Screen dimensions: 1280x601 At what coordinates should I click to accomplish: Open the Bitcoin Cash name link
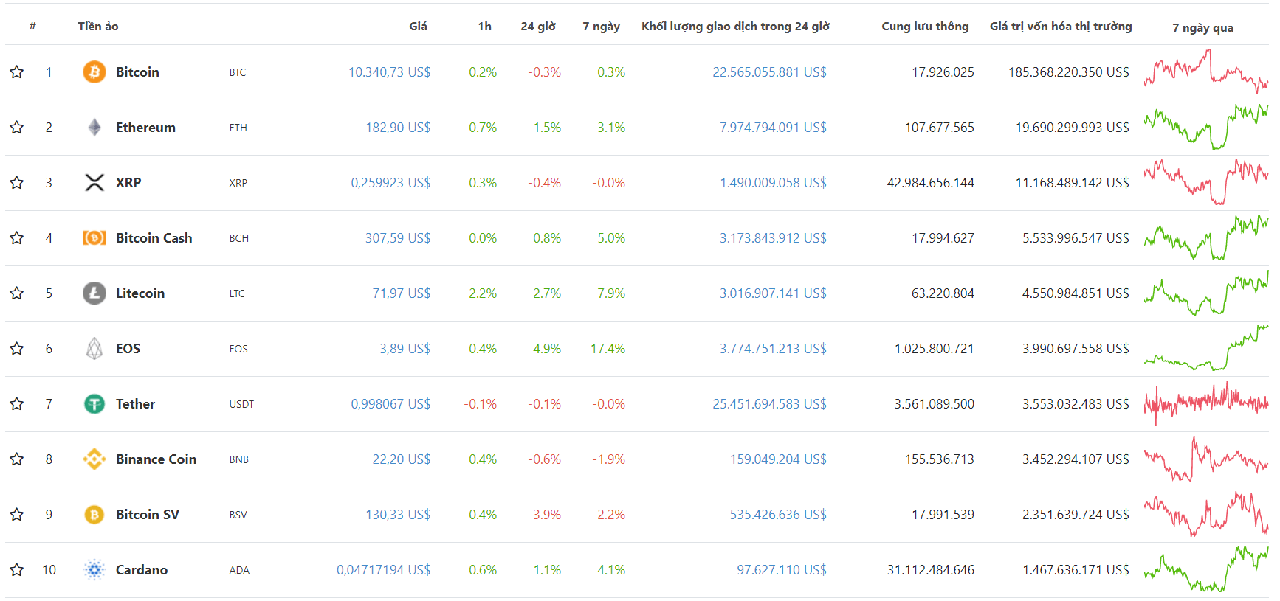click(154, 238)
